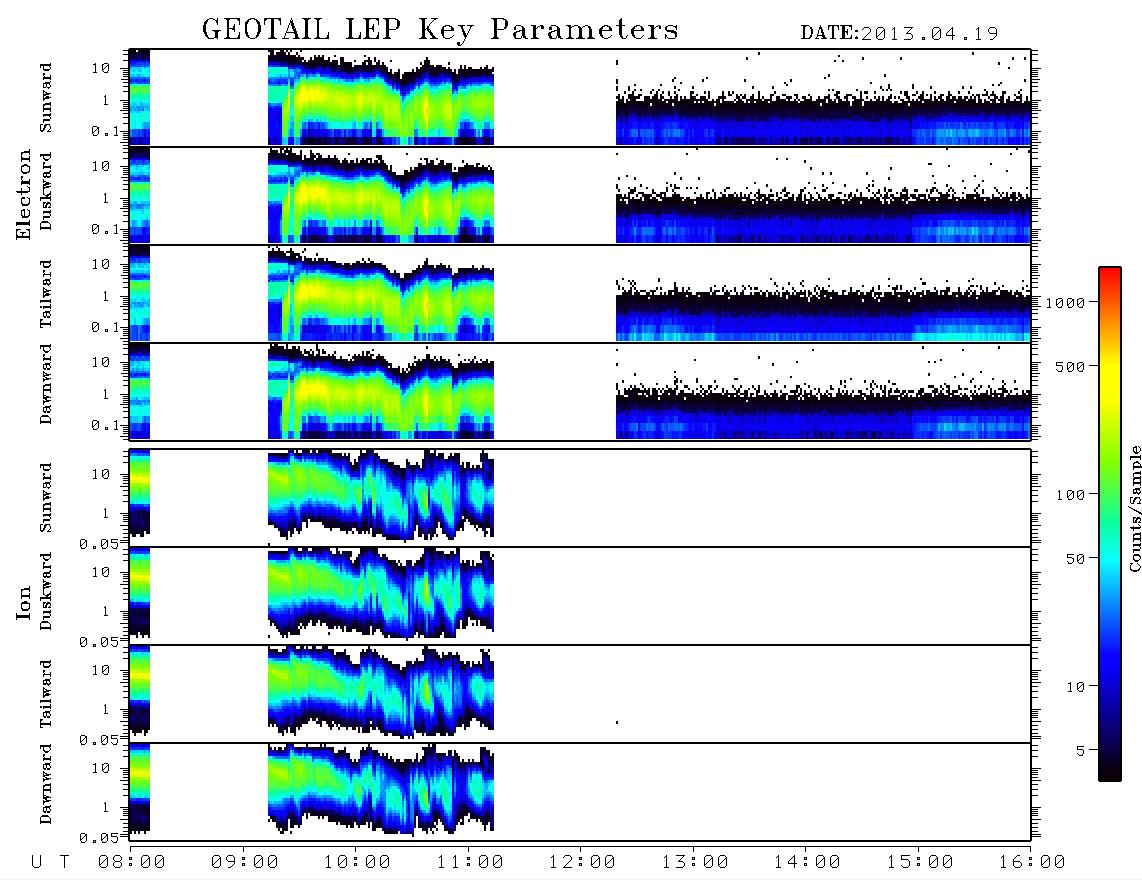The image size is (1142, 880).
Task: Click the colorbar 50 tick label
Action: 1075,559
